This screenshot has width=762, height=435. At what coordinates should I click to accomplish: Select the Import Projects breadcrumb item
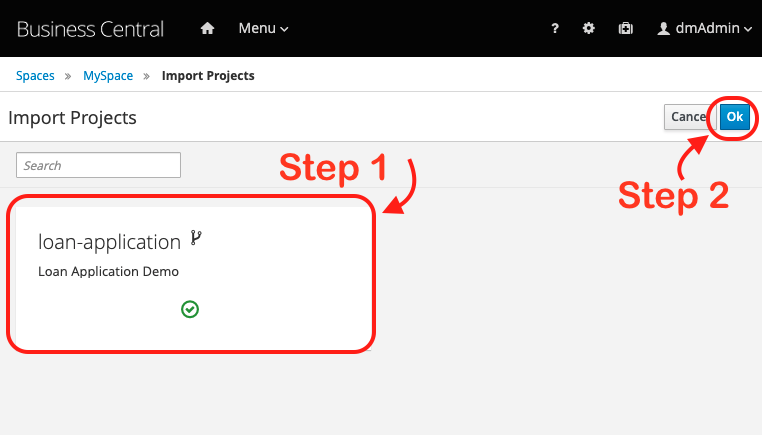coord(208,75)
